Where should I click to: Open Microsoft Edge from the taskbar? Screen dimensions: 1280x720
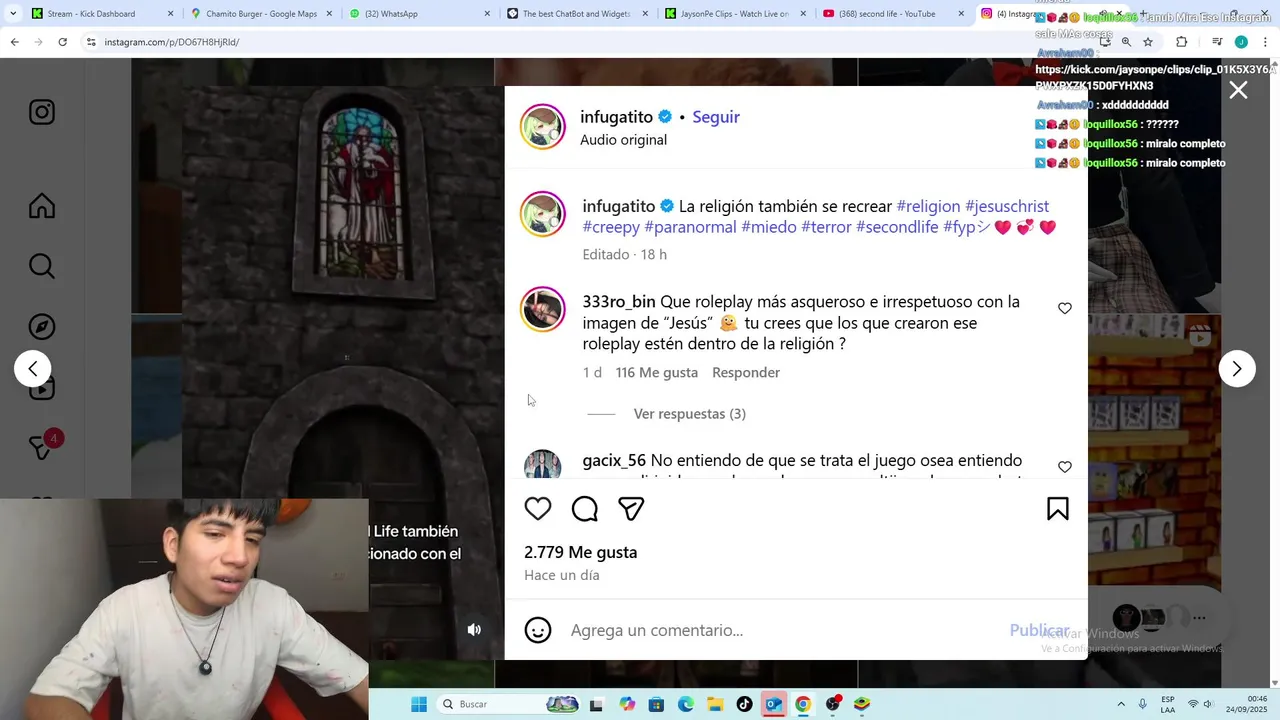tap(686, 704)
